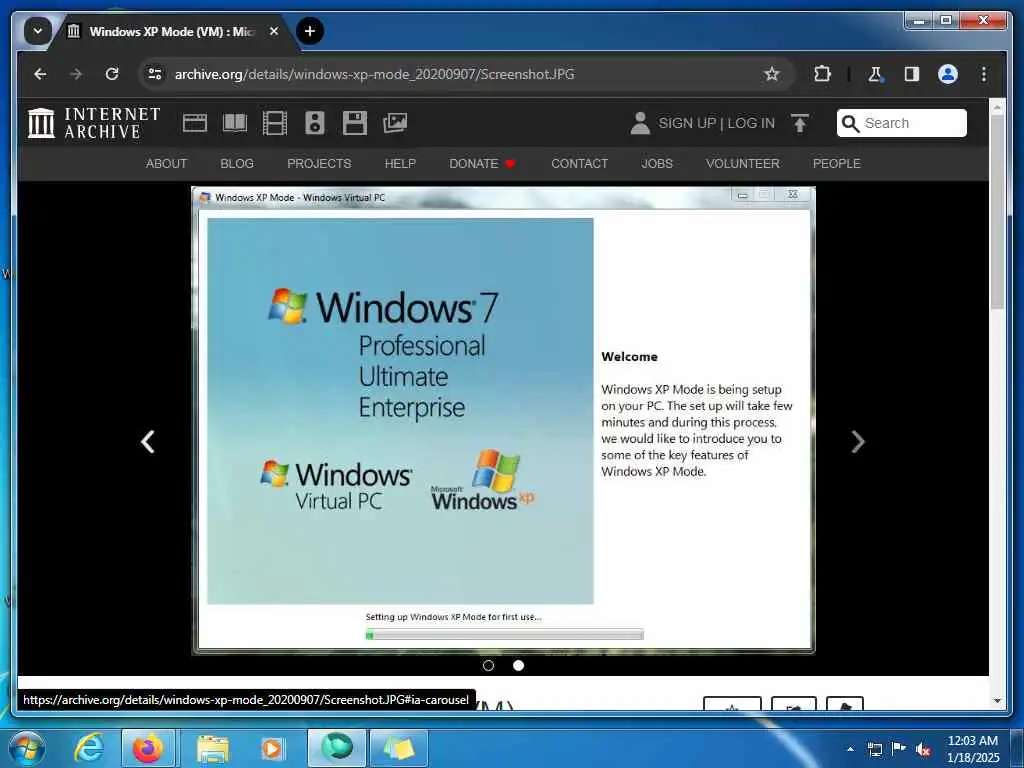
Task: Open the Images icon
Action: click(x=395, y=123)
